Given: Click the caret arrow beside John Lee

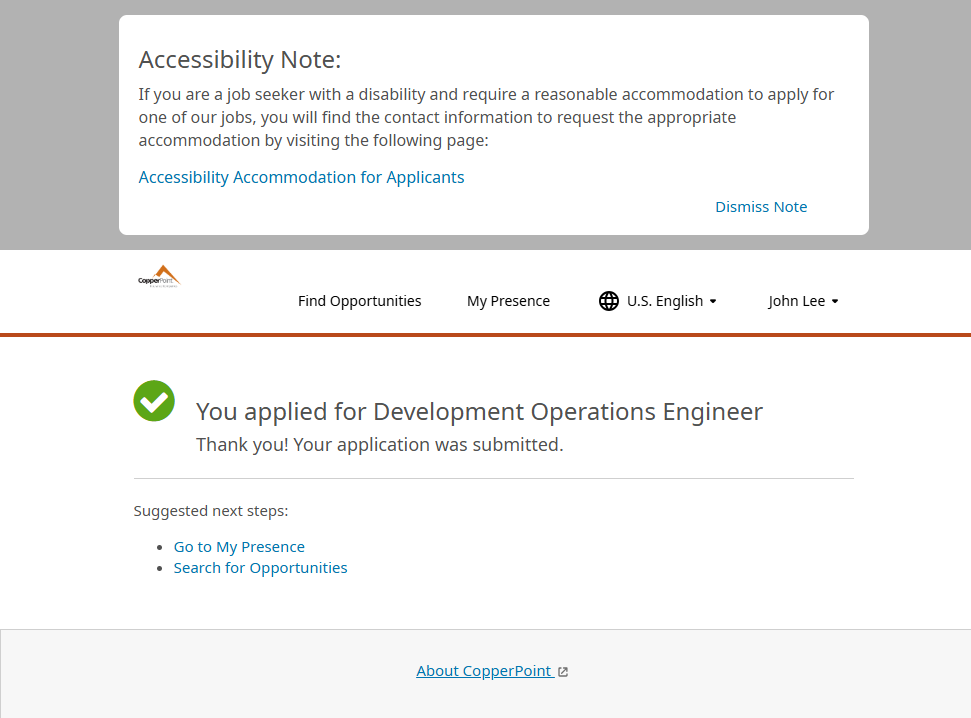Looking at the screenshot, I should 835,302.
